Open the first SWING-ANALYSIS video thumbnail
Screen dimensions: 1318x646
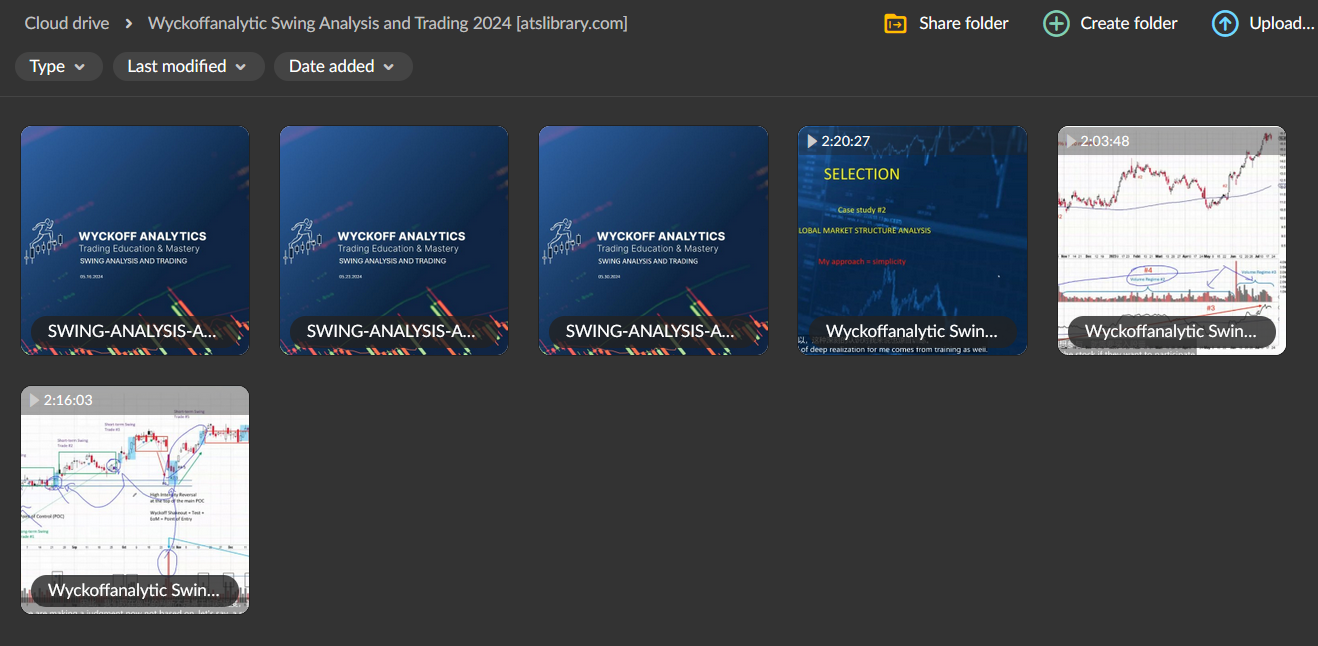click(x=135, y=240)
